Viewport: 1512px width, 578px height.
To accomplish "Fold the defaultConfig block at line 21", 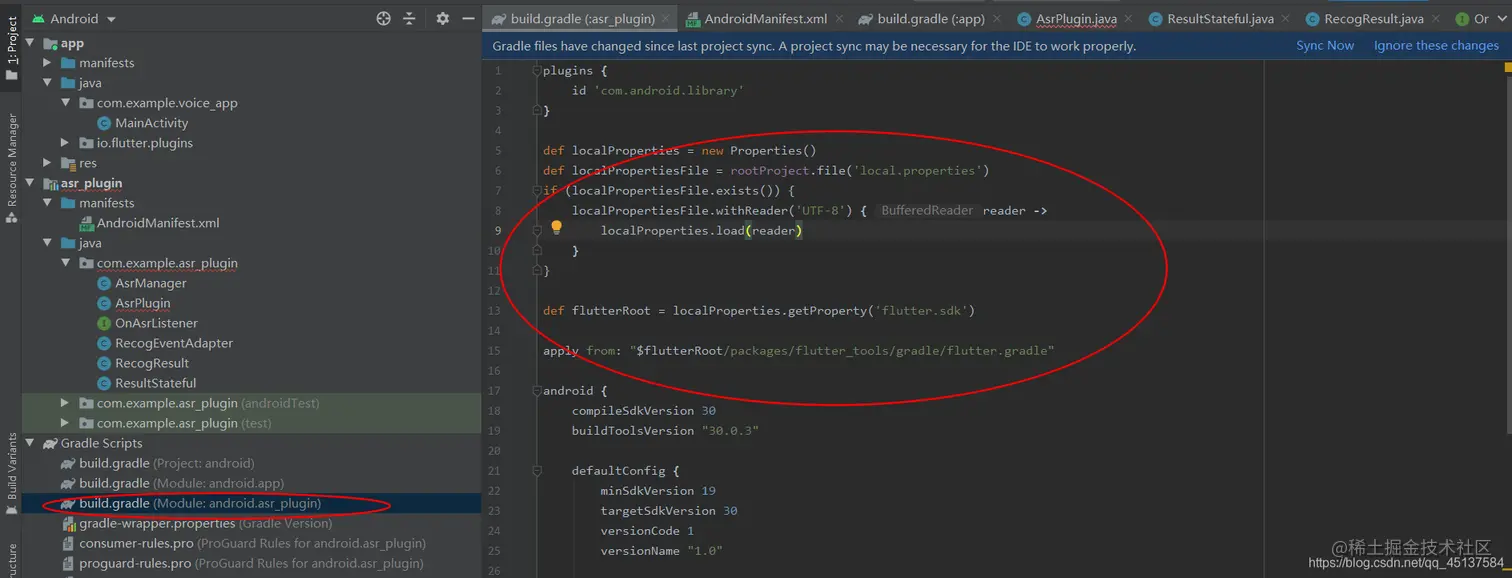I will (536, 470).
